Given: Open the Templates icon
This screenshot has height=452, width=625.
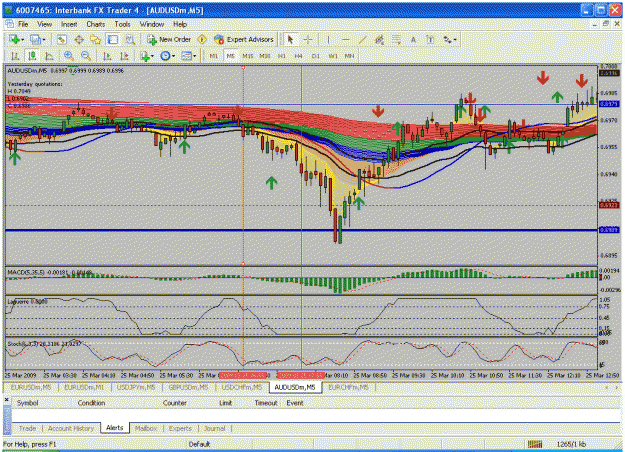Looking at the screenshot, I should point(186,56).
